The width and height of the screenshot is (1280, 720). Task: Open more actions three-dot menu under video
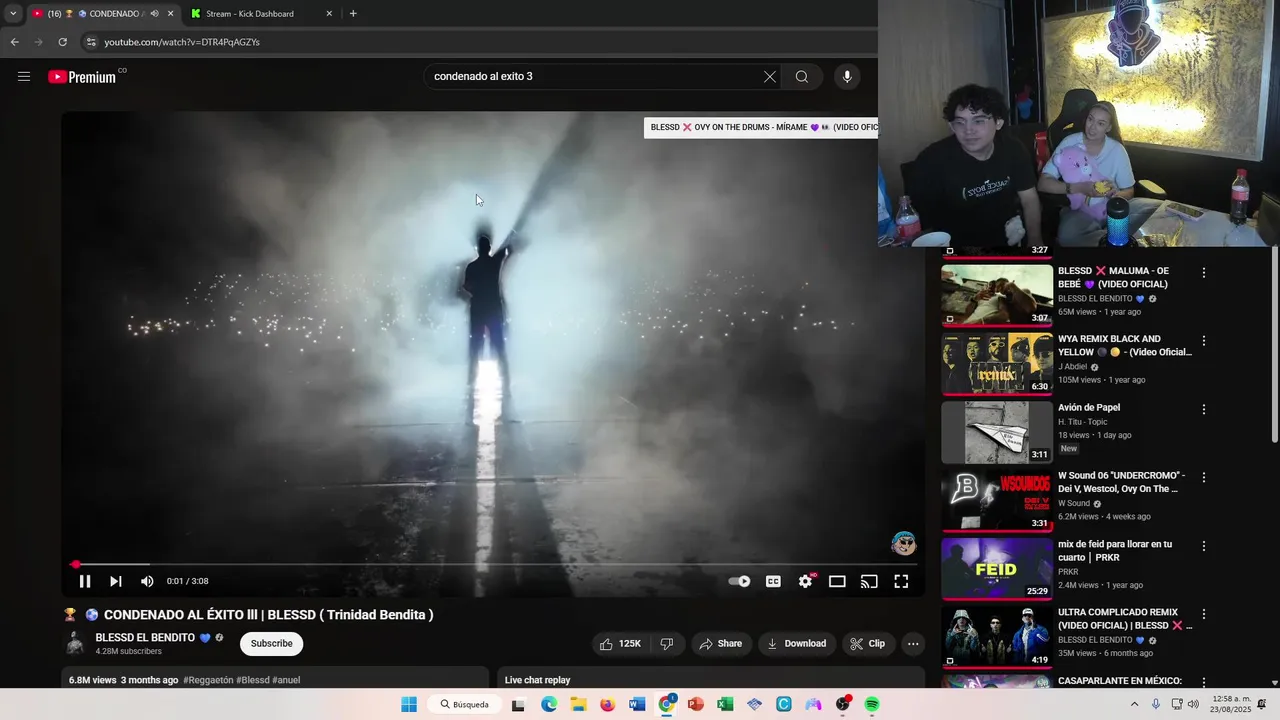click(x=913, y=644)
